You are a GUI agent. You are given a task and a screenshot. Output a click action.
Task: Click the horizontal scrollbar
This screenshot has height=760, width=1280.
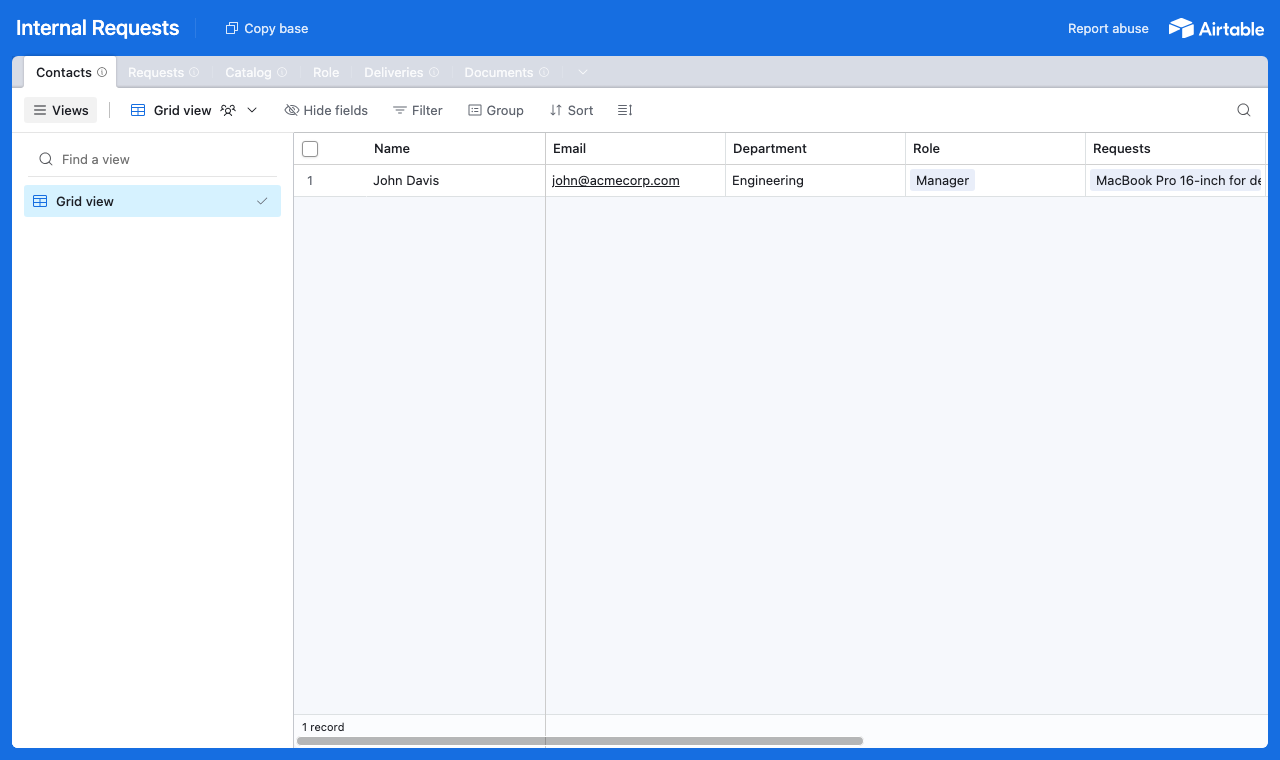[x=580, y=741]
